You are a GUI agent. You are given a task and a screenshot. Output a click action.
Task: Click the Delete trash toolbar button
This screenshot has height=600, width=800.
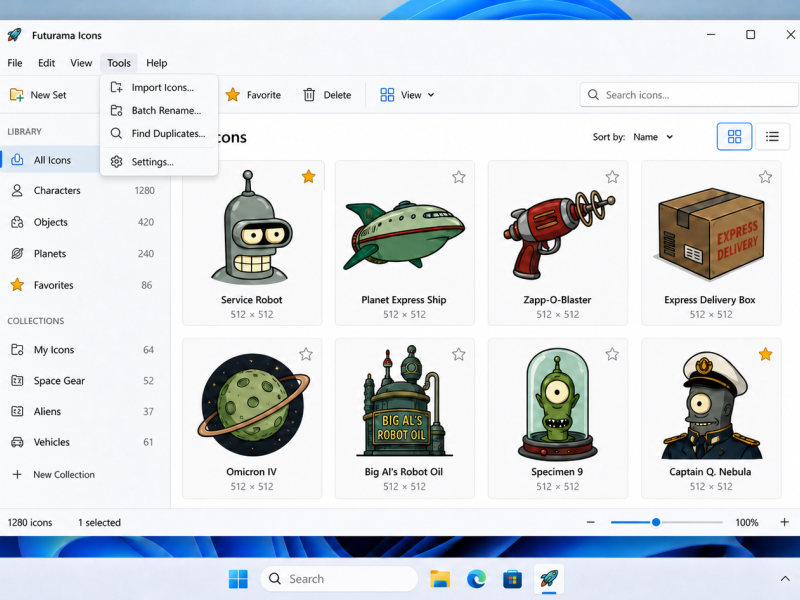[328, 95]
